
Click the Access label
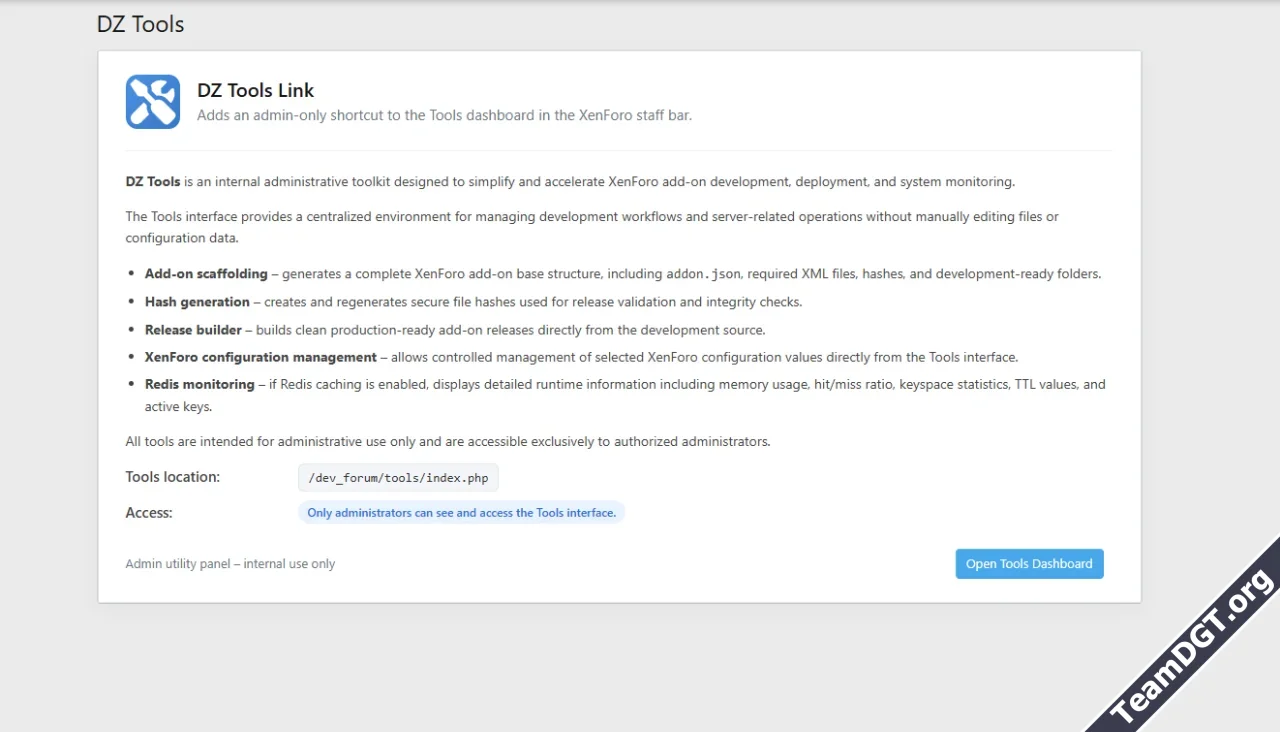coord(148,512)
